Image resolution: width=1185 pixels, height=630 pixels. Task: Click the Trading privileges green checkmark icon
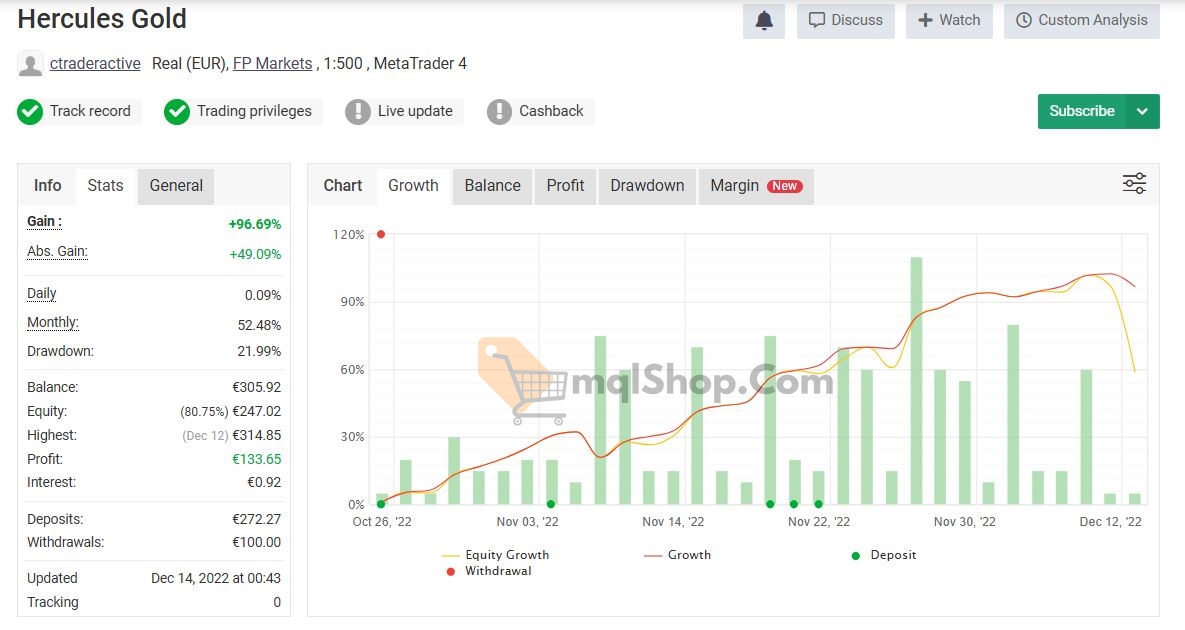click(177, 111)
